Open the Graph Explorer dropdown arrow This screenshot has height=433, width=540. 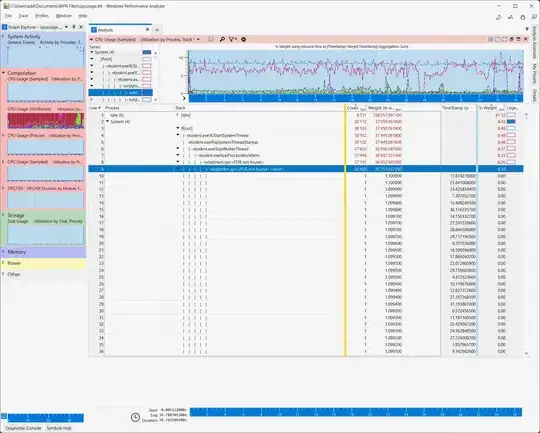66,27
